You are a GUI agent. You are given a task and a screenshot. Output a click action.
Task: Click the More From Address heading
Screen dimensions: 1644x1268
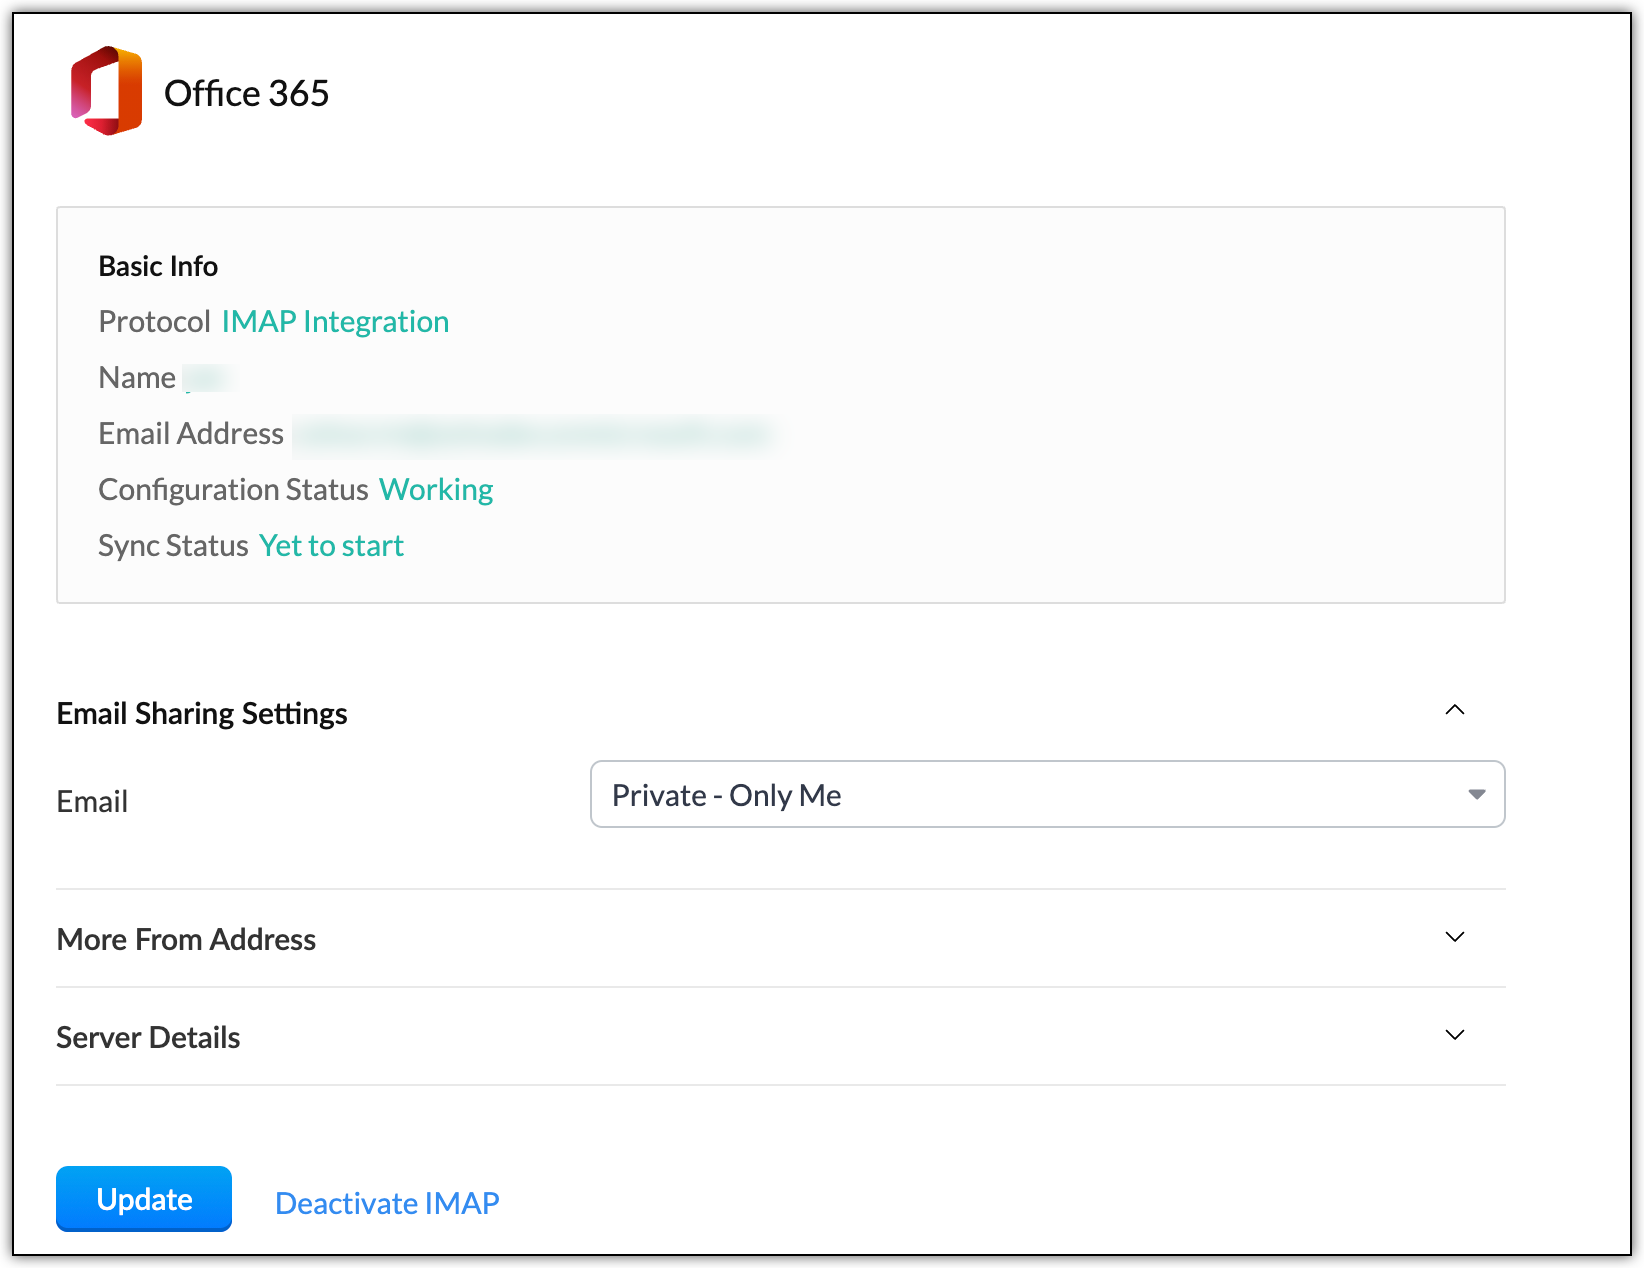click(x=186, y=940)
